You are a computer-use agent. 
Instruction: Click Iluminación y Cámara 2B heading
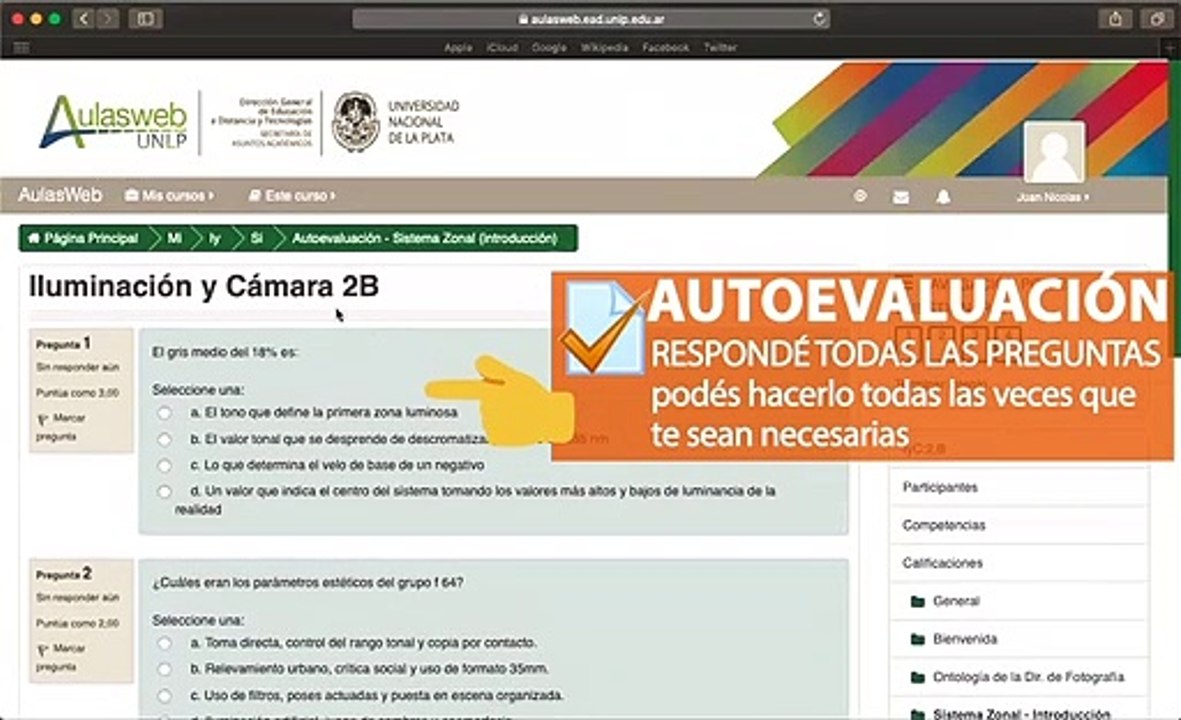204,286
